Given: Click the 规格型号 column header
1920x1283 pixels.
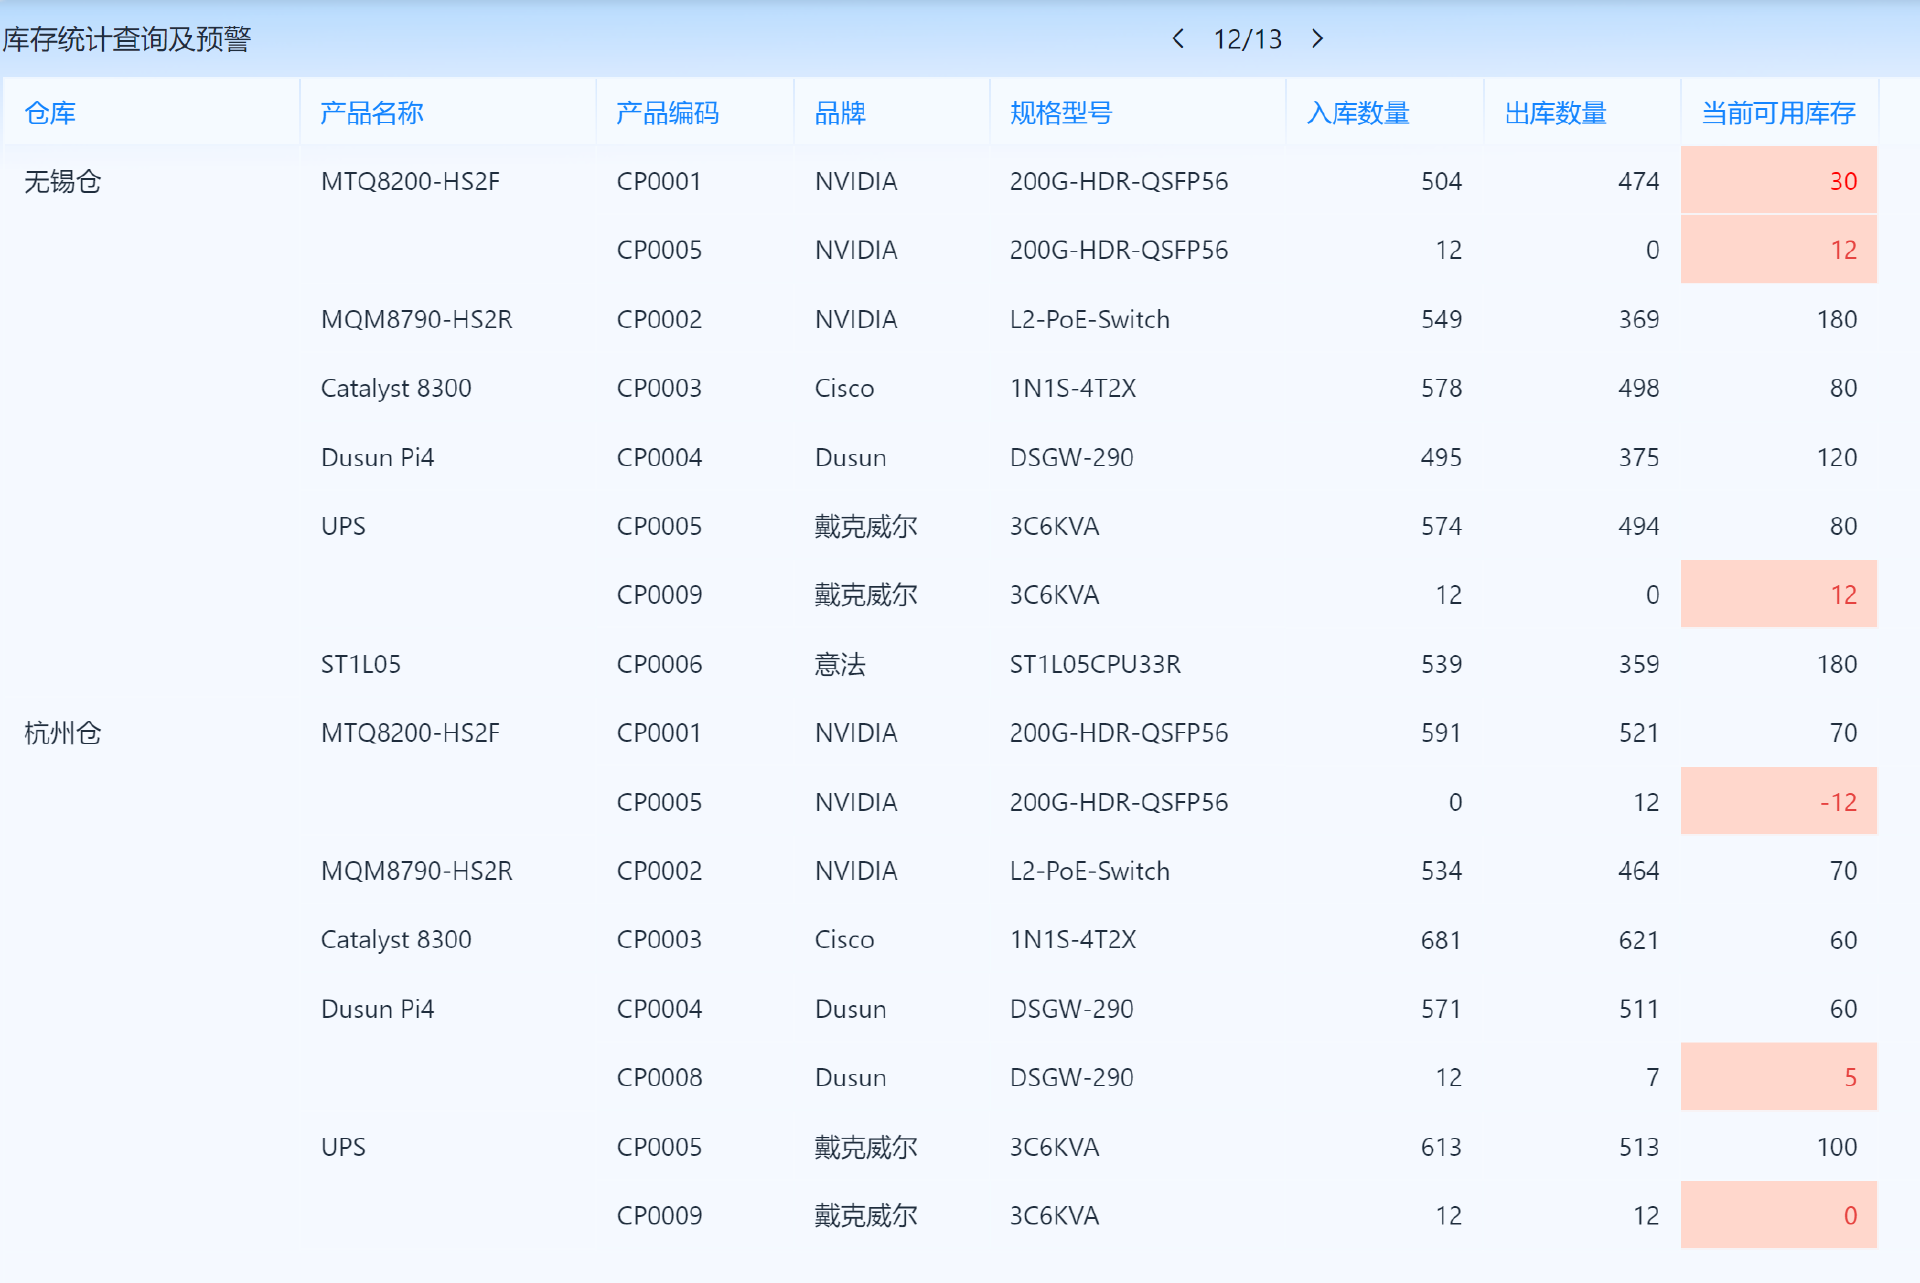Looking at the screenshot, I should click(x=1061, y=113).
